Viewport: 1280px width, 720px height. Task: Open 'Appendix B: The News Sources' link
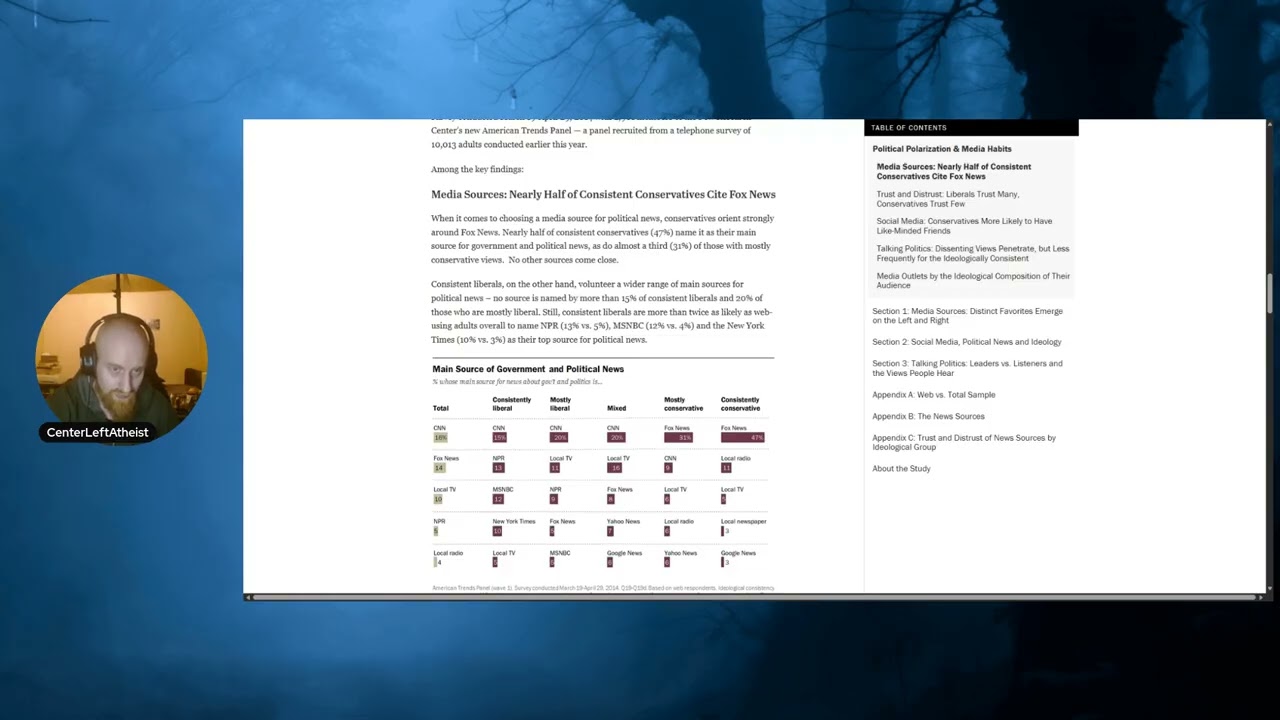pos(928,416)
